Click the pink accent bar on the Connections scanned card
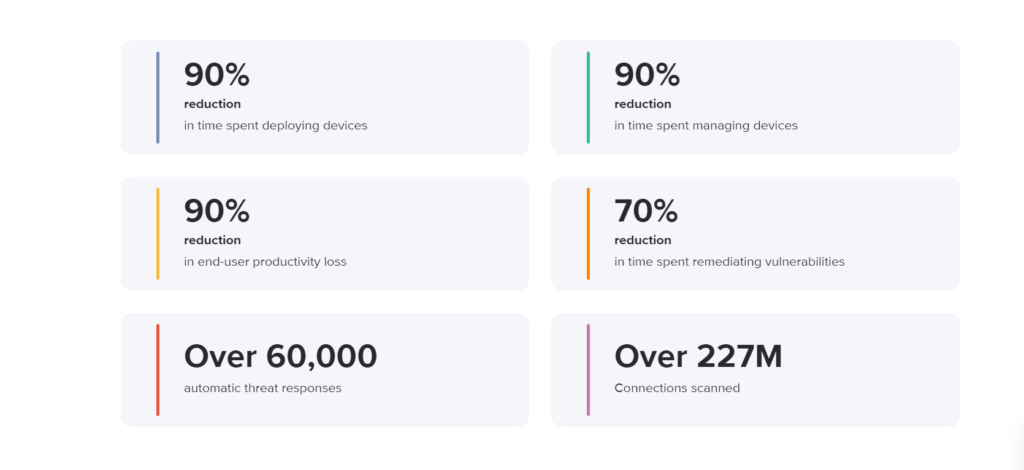This screenshot has height=470, width=1024. coord(588,369)
